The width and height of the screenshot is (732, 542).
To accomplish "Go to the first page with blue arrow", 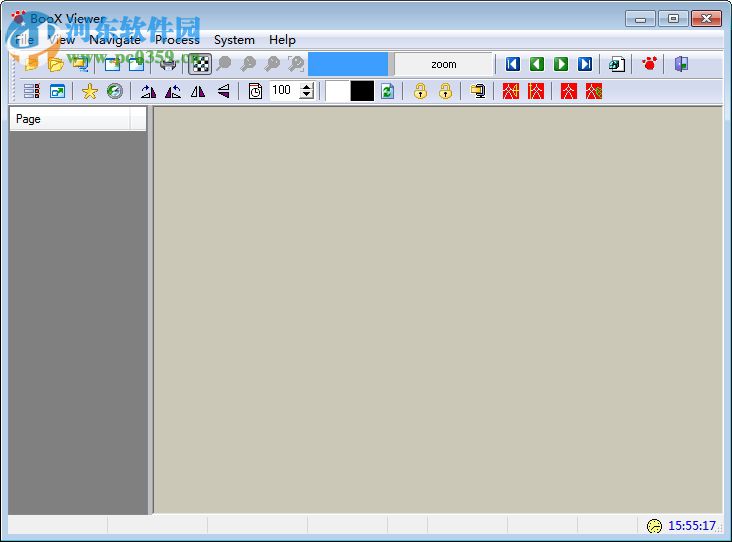I will pos(513,64).
